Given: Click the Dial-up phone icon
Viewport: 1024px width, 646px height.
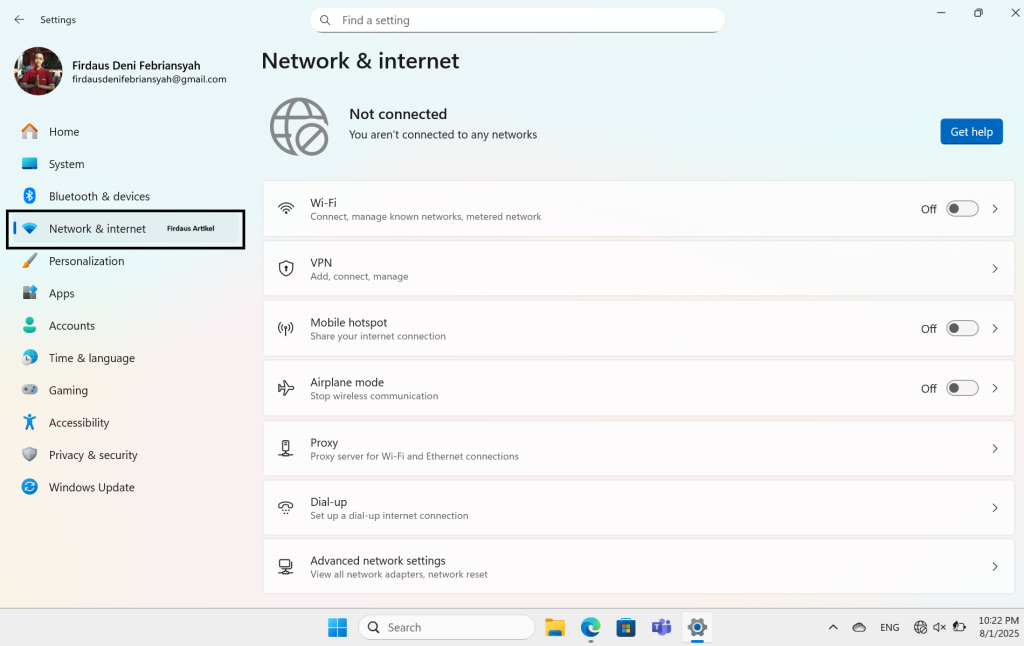Looking at the screenshot, I should [286, 507].
